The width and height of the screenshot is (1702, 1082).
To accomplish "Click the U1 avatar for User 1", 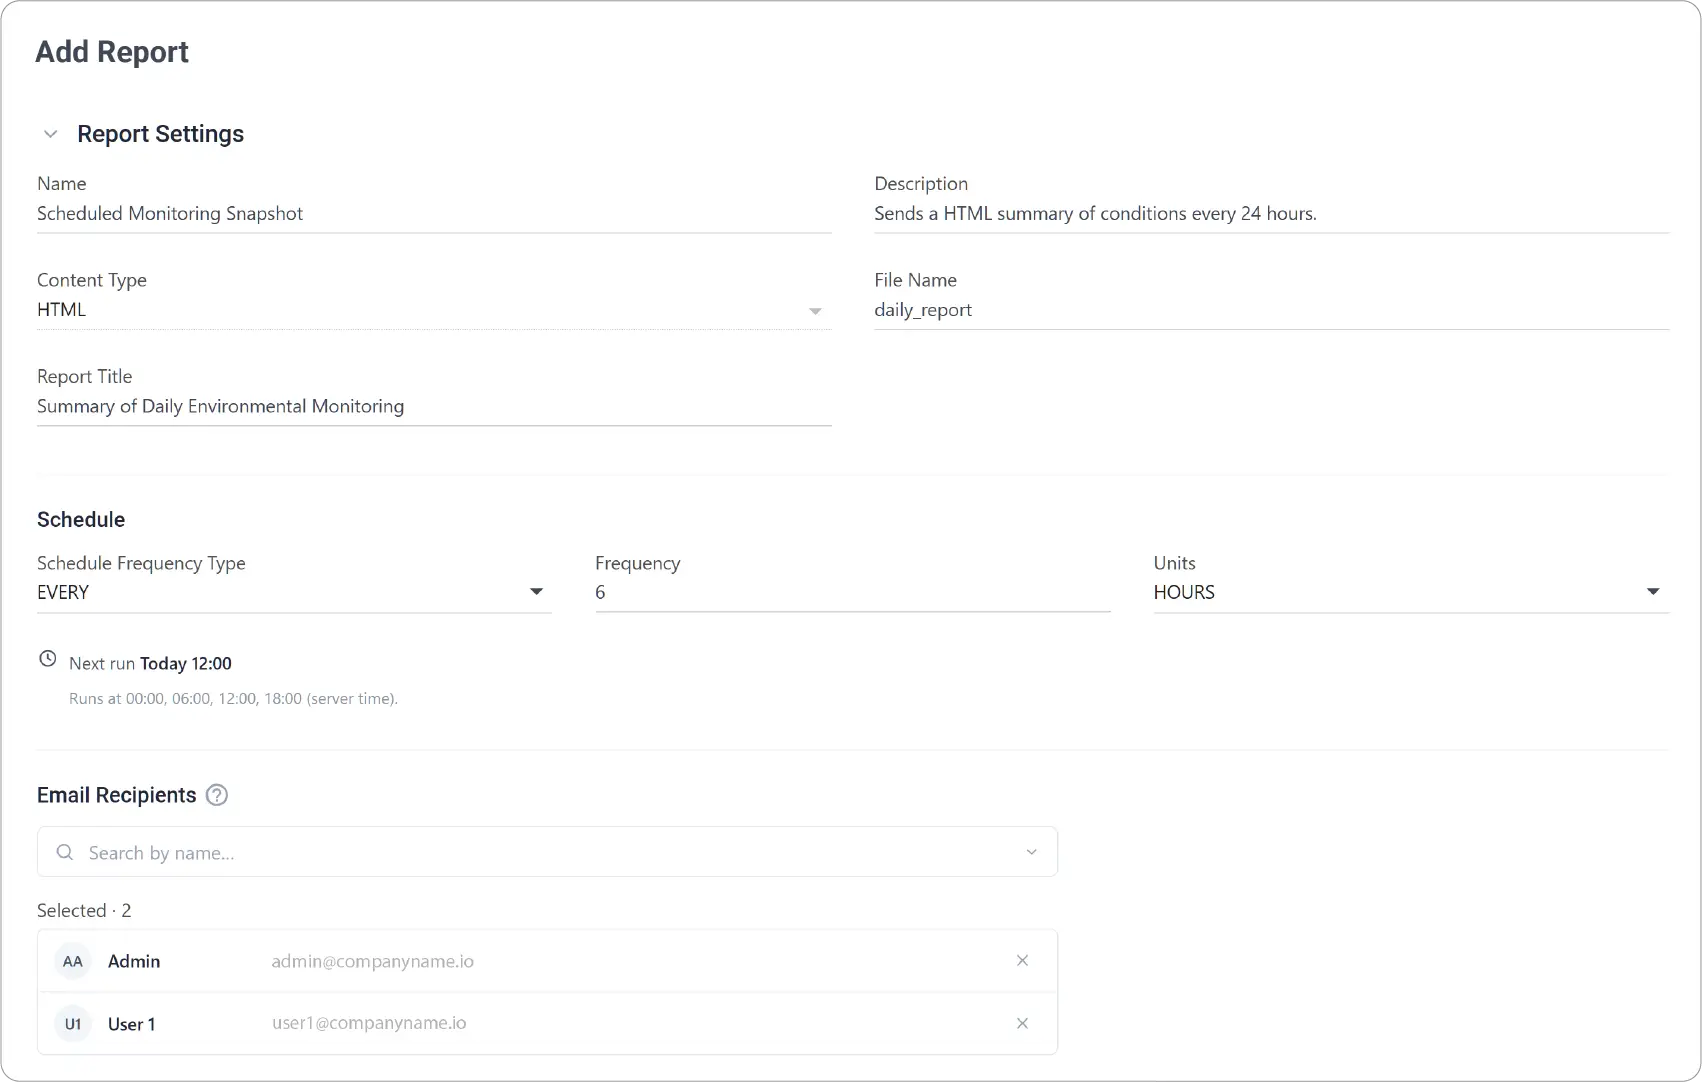I will (73, 1024).
